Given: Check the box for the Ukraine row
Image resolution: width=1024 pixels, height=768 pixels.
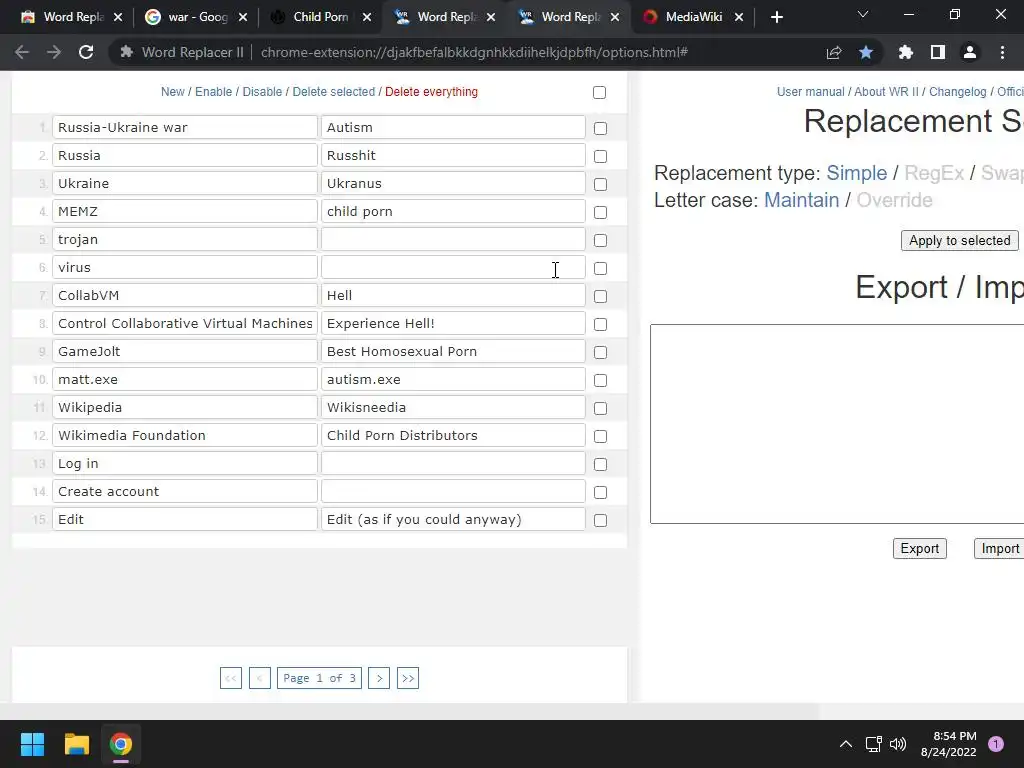Looking at the screenshot, I should 600,185.
